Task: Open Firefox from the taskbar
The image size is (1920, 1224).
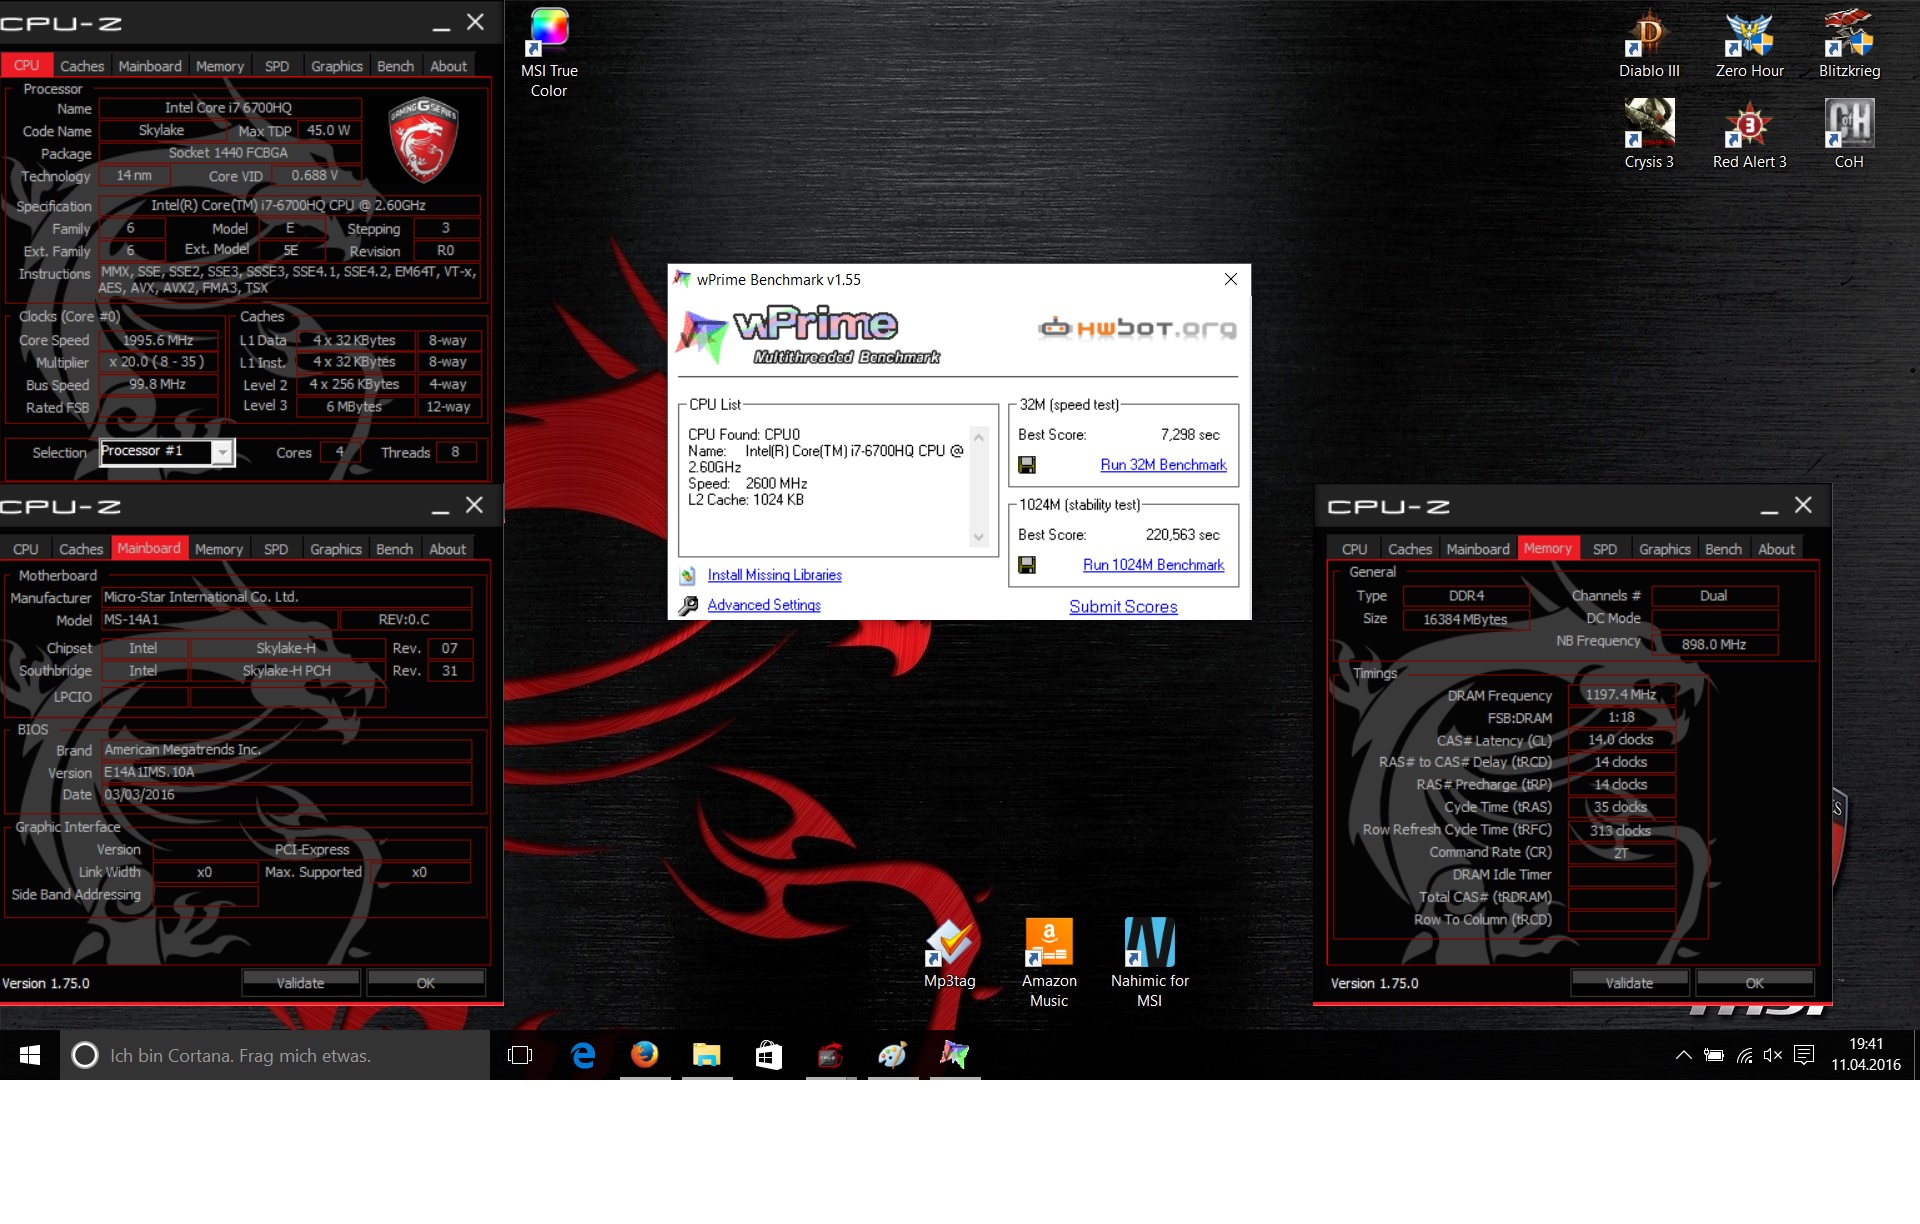Action: [x=645, y=1055]
